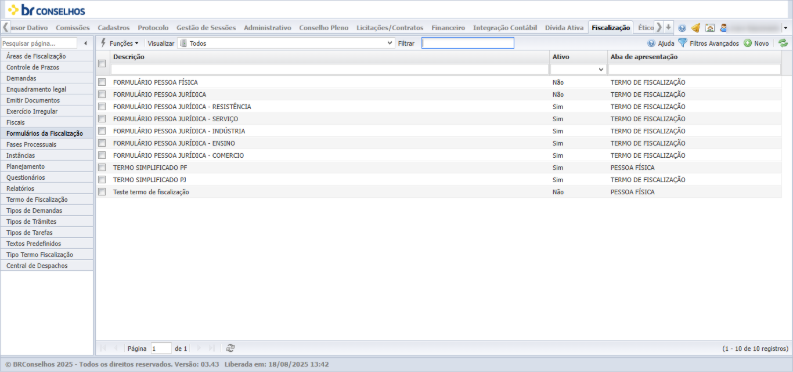Sort by the Ativo column header
Image resolution: width=793 pixels, height=372 pixels.
pyautogui.click(x=579, y=57)
